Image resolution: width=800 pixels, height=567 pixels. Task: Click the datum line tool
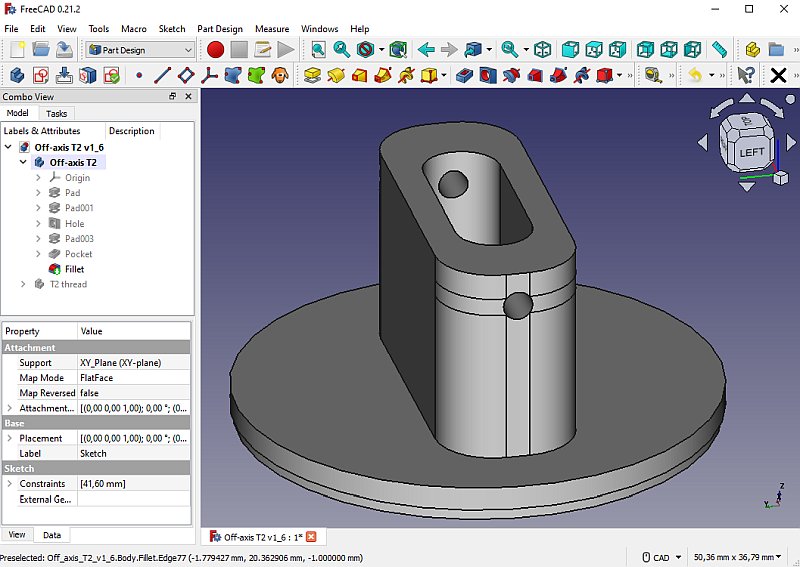pos(162,76)
